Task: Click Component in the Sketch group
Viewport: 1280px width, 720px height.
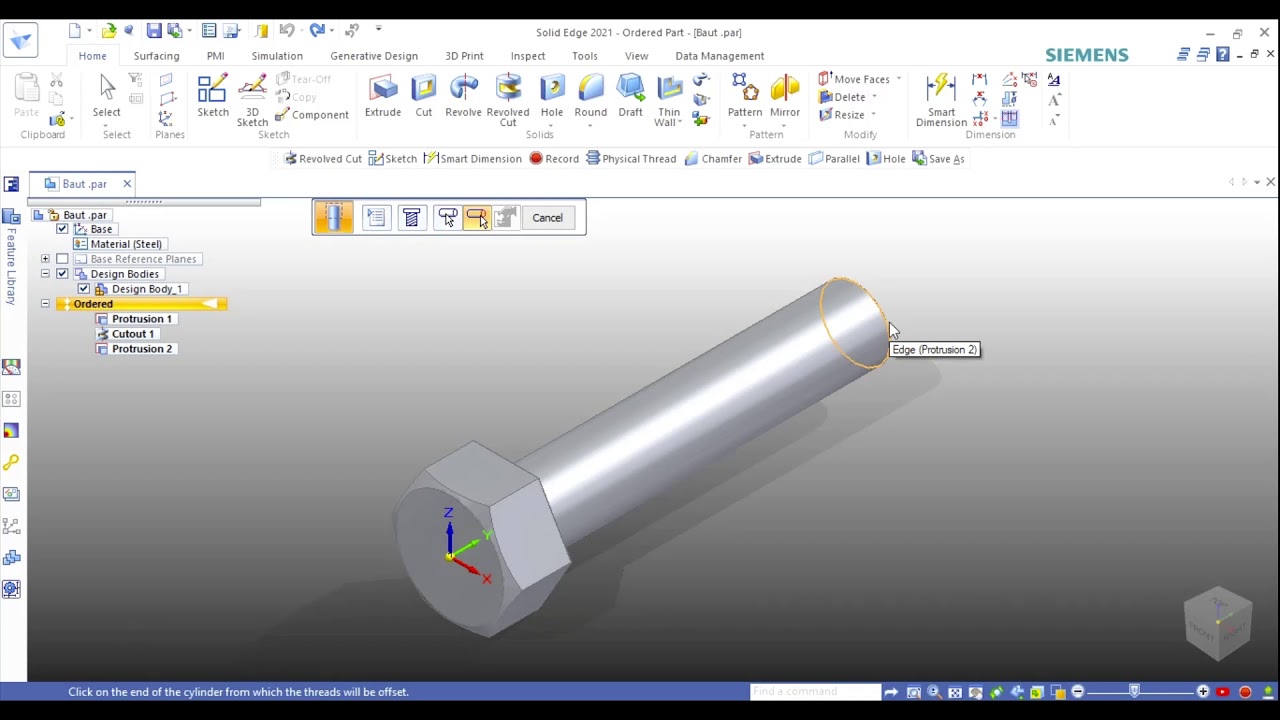Action: click(312, 115)
